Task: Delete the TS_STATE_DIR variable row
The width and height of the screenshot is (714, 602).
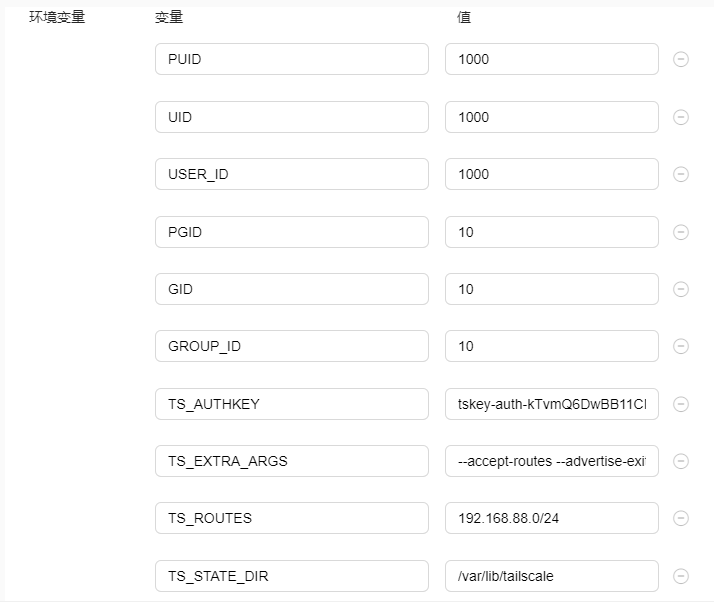Action: point(681,576)
